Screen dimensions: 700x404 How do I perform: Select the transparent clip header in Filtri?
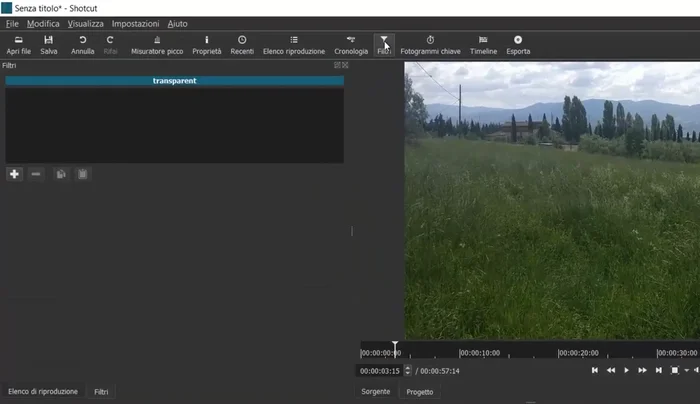[174, 81]
